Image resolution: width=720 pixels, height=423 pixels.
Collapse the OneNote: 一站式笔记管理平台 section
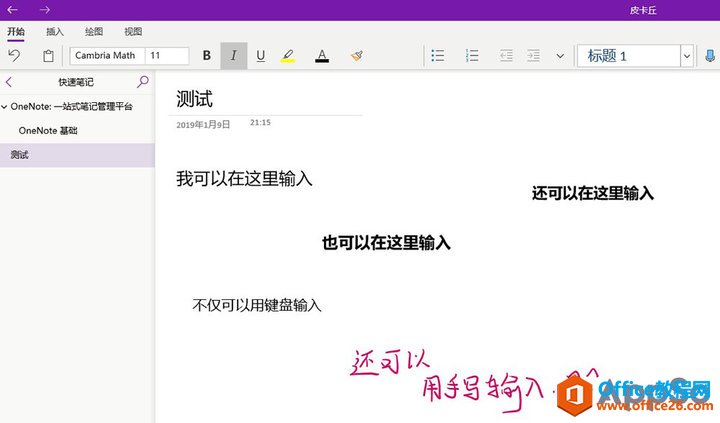[5, 106]
